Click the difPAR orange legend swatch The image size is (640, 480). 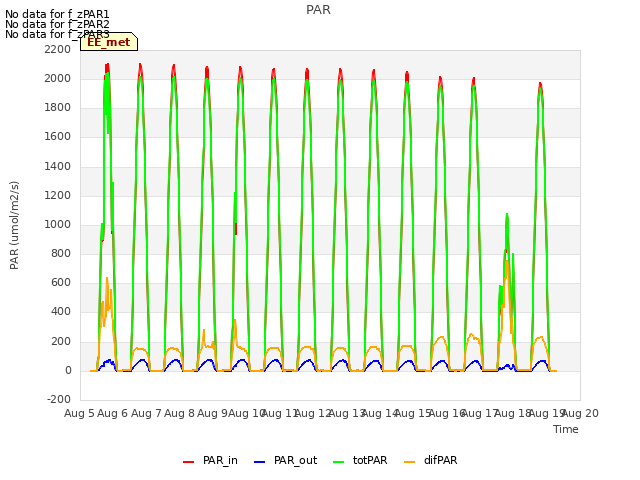409,462
